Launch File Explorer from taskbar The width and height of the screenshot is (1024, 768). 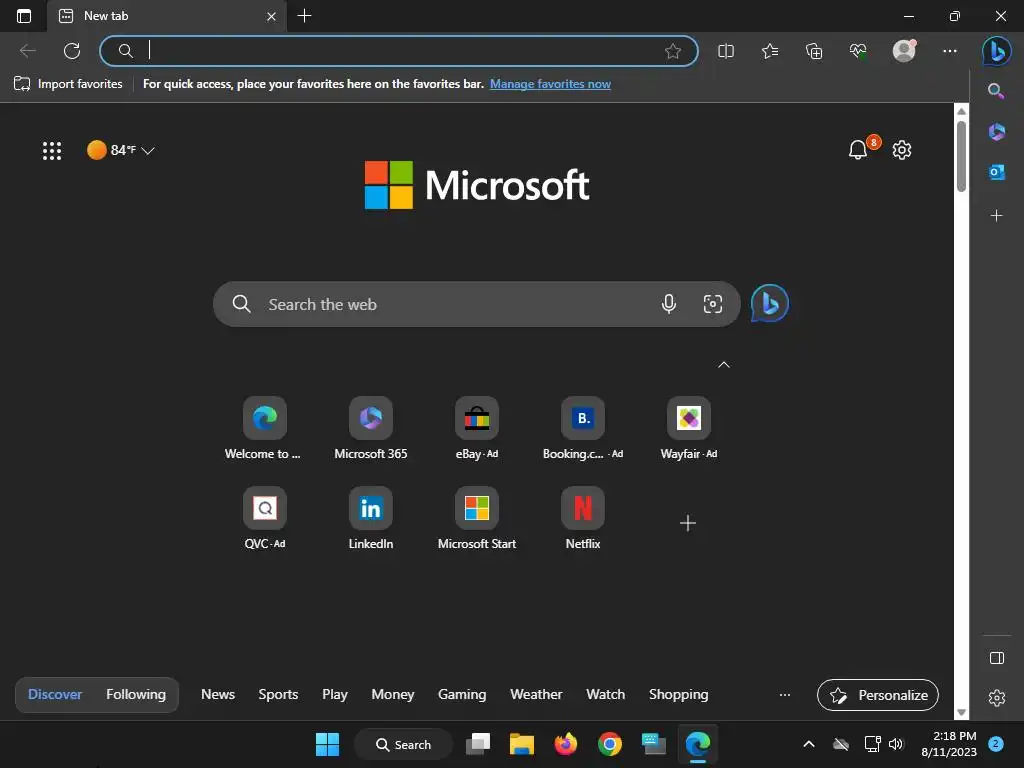coord(522,744)
